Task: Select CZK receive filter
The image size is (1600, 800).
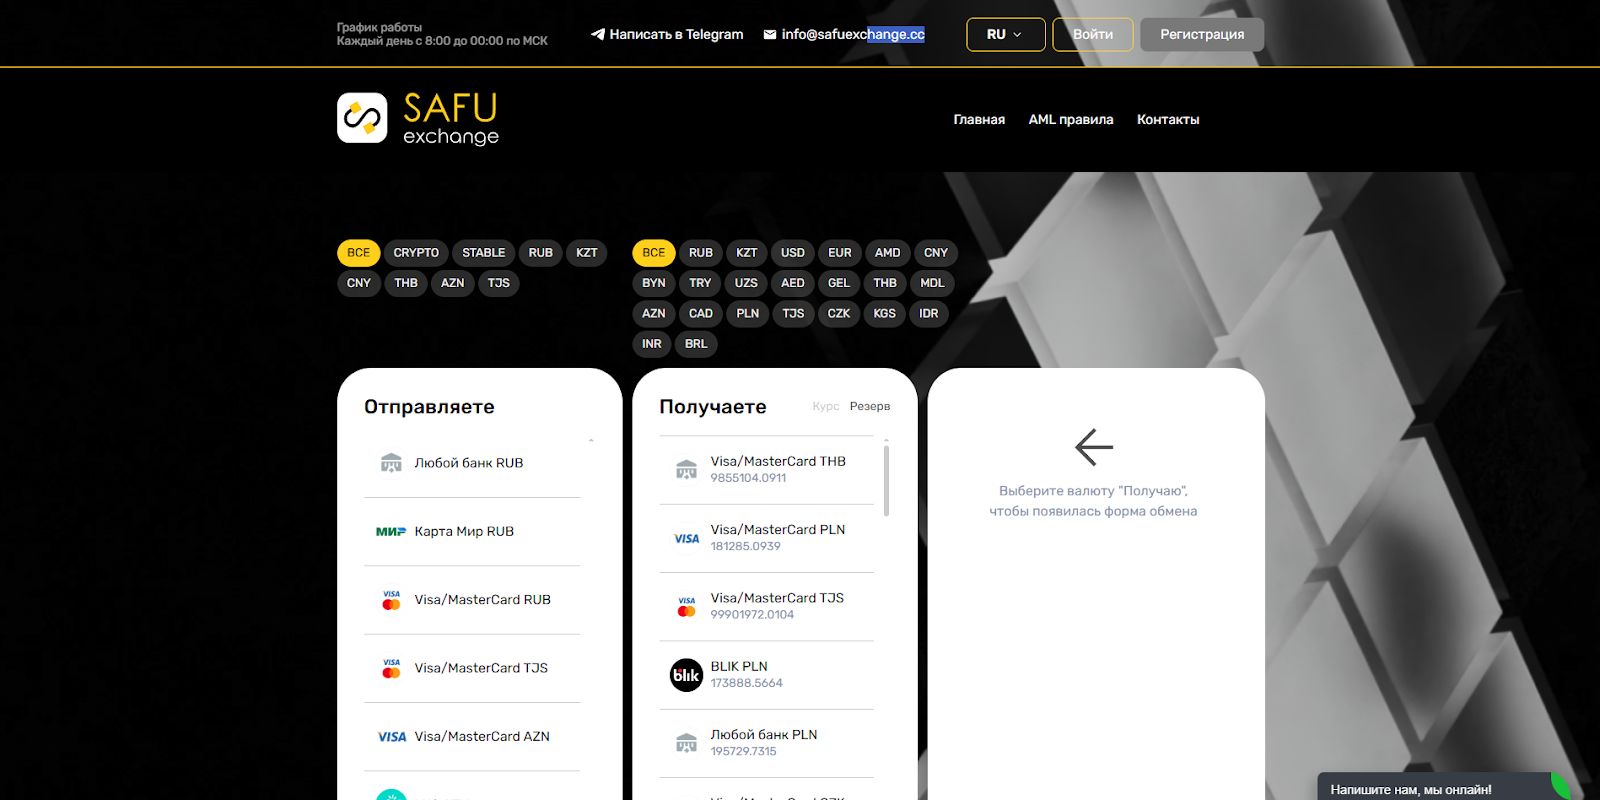Action: pyautogui.click(x=839, y=313)
